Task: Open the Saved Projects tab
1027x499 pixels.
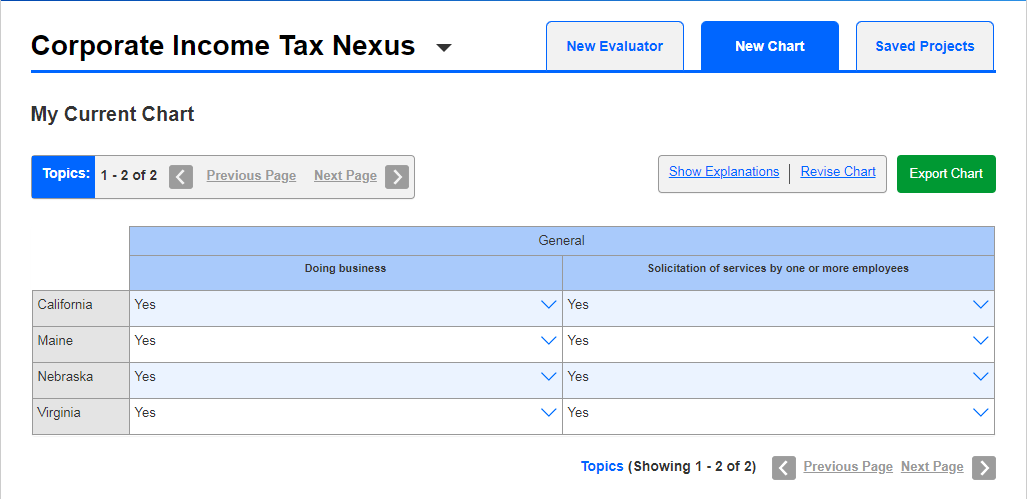Action: pos(924,46)
